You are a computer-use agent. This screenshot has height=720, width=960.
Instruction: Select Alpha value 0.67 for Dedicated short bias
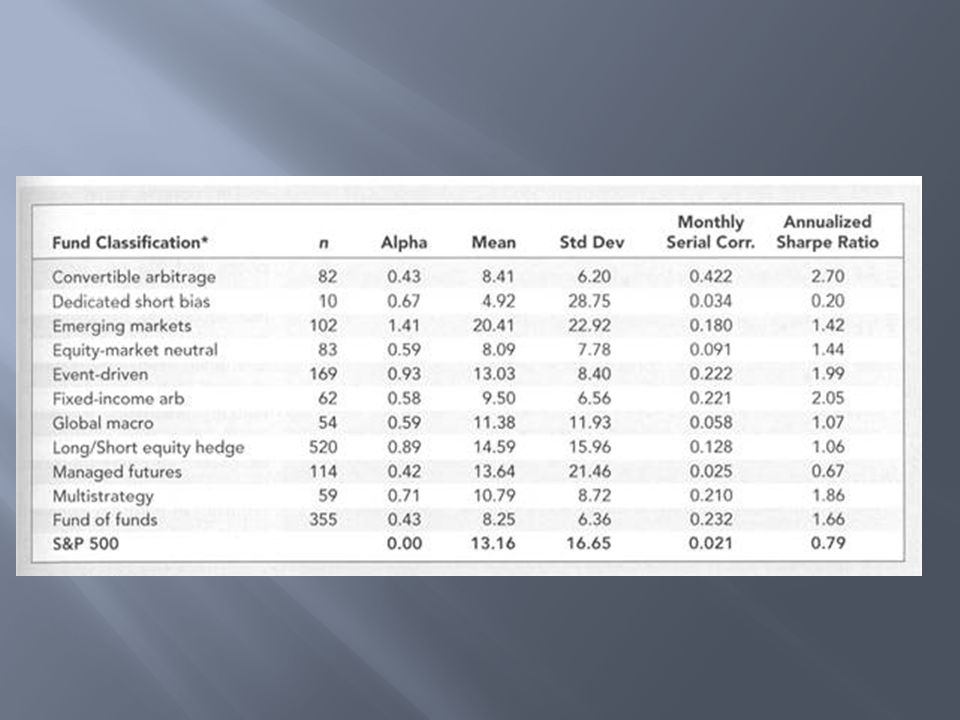(x=404, y=301)
